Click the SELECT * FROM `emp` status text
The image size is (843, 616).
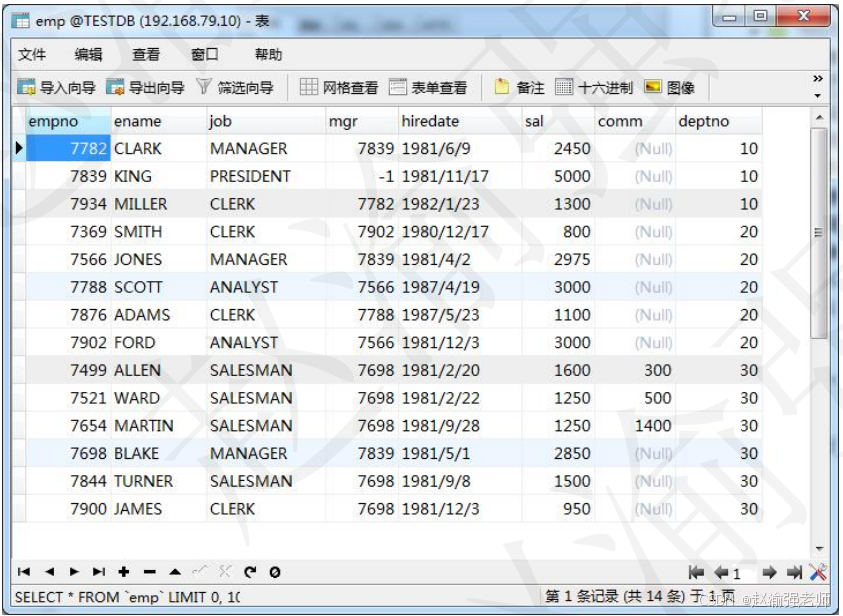click(127, 597)
